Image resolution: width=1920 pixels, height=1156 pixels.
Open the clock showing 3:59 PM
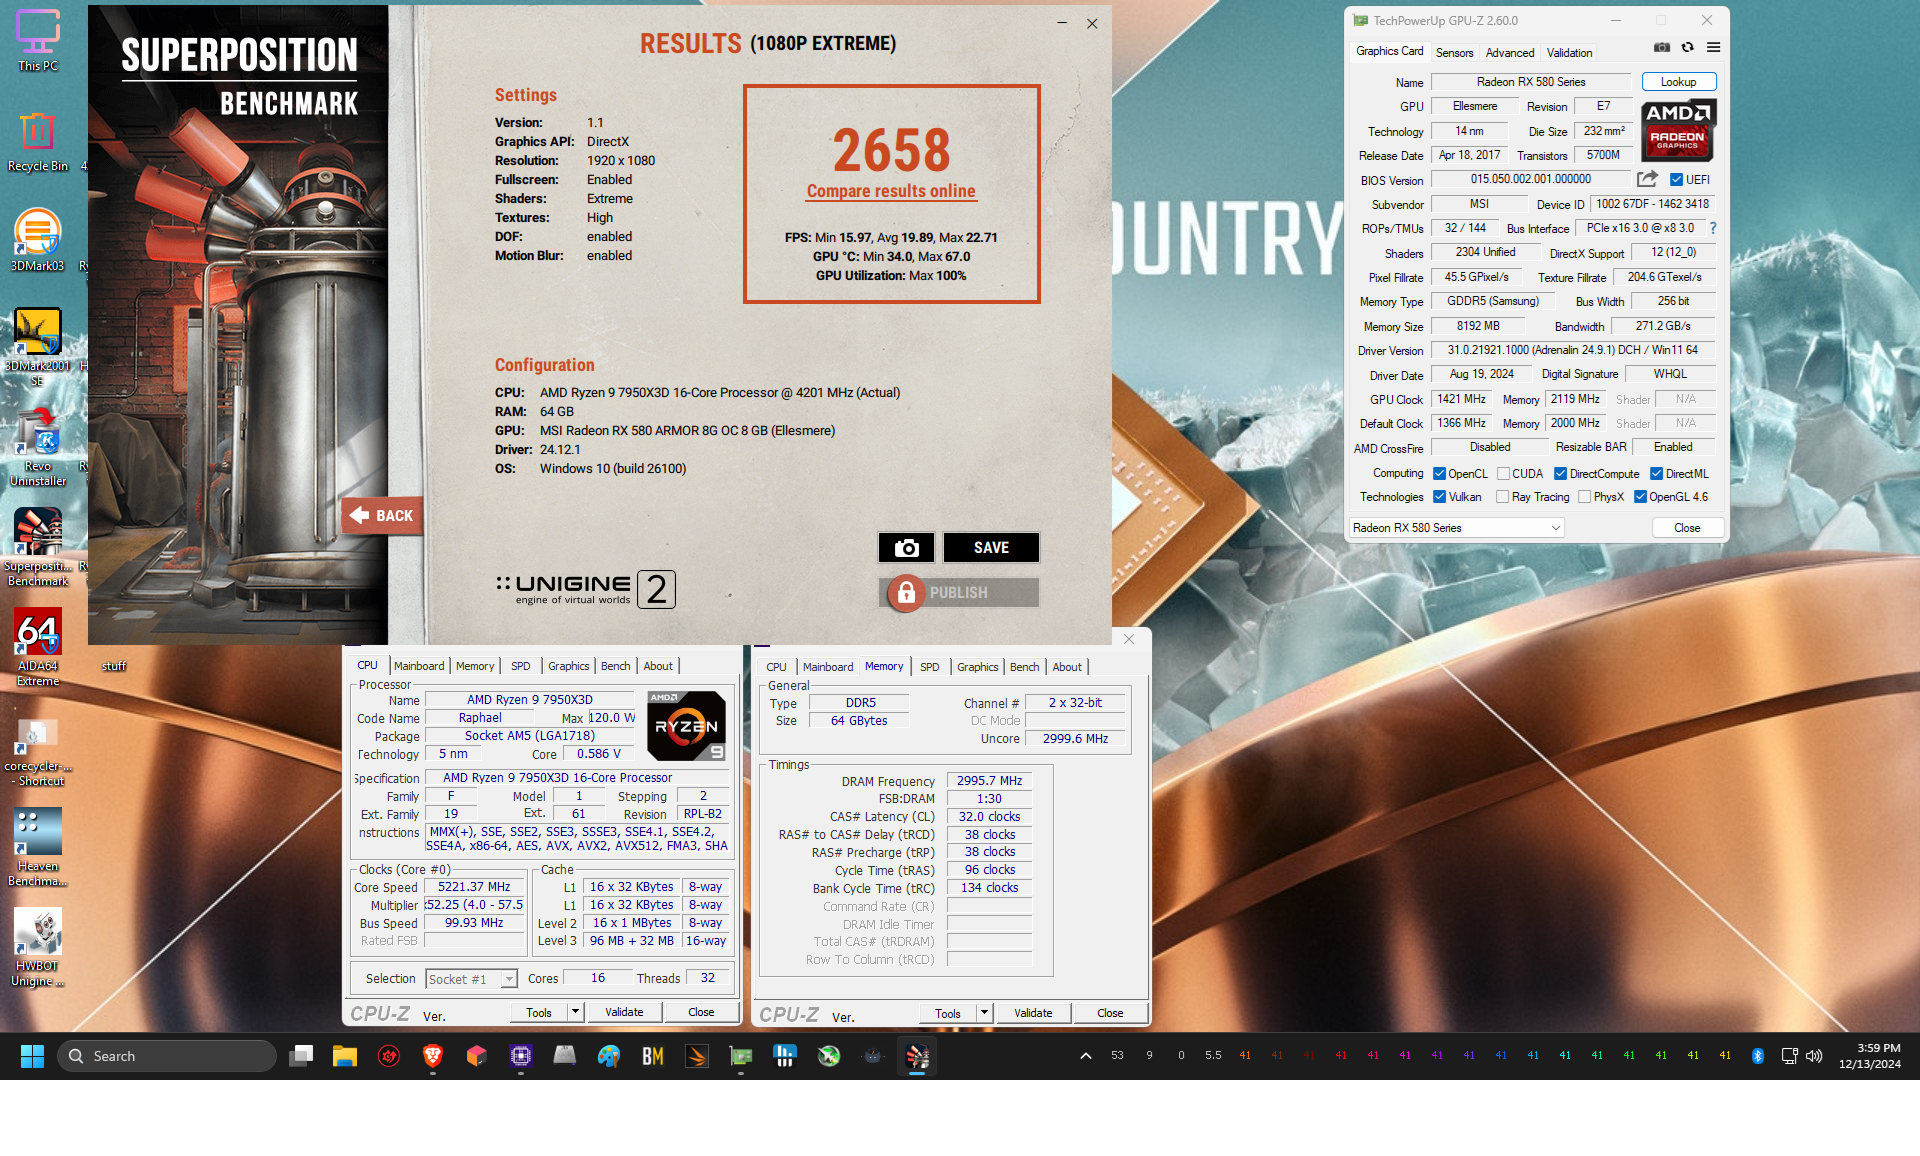click(1870, 1056)
